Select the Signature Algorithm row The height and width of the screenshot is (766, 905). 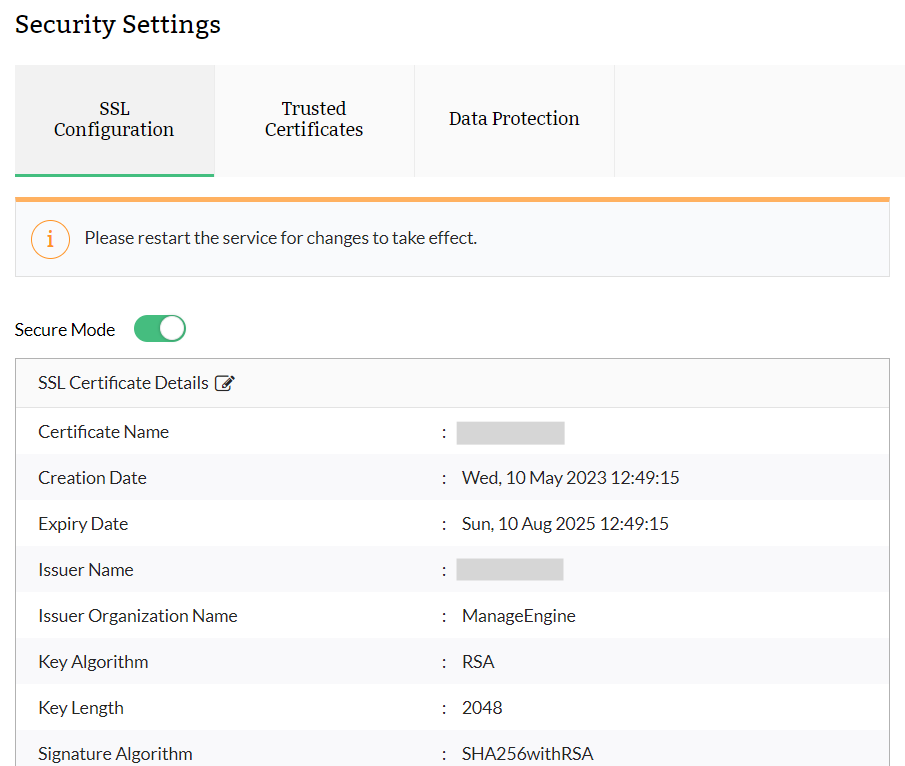[x=450, y=753]
